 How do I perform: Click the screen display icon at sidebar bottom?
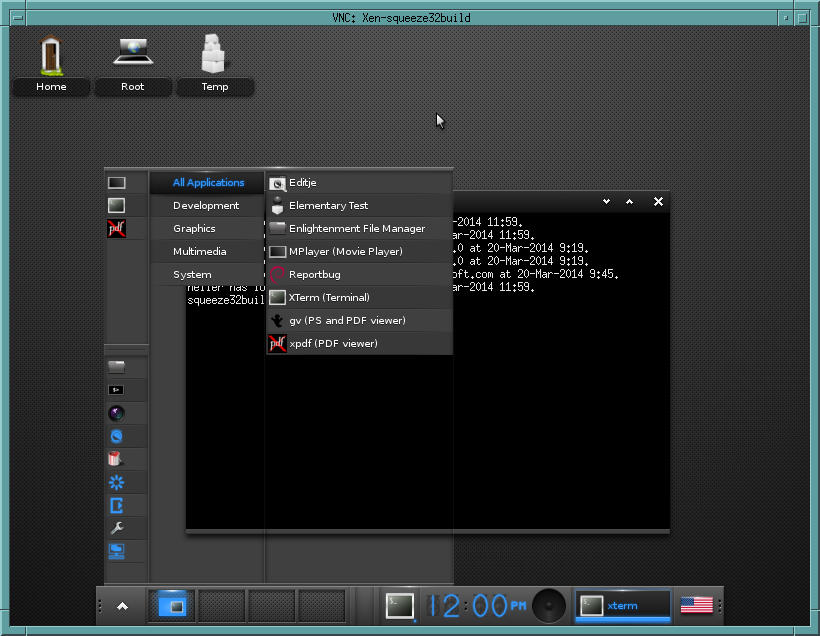(116, 551)
